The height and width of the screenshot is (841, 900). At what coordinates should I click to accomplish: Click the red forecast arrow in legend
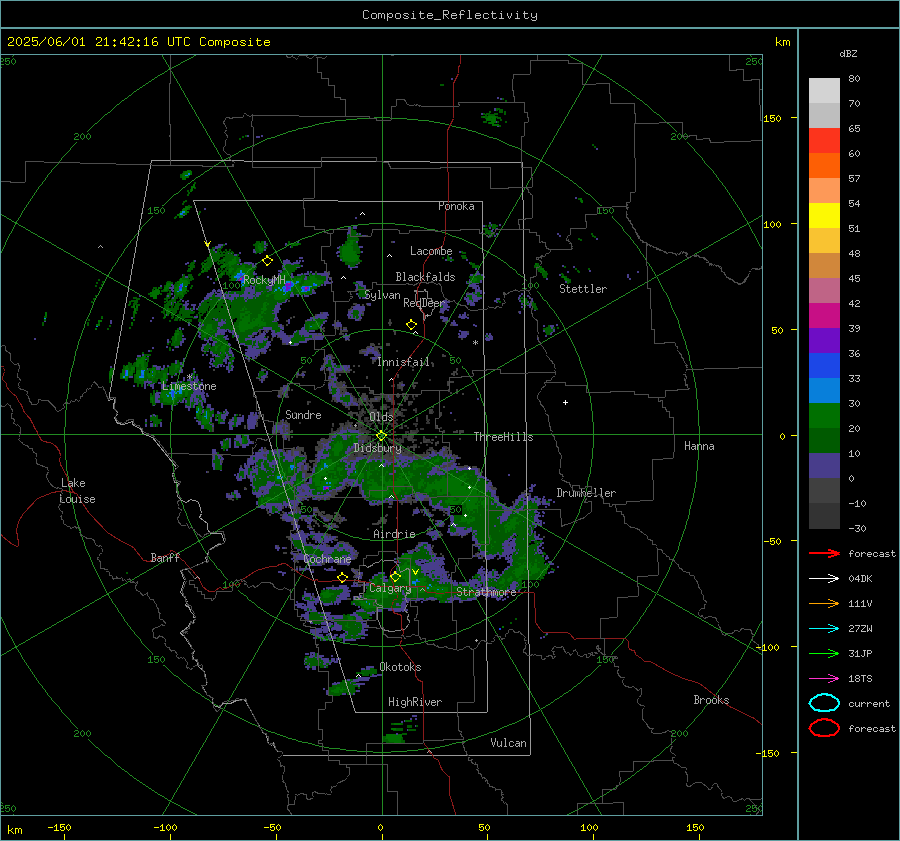point(824,553)
